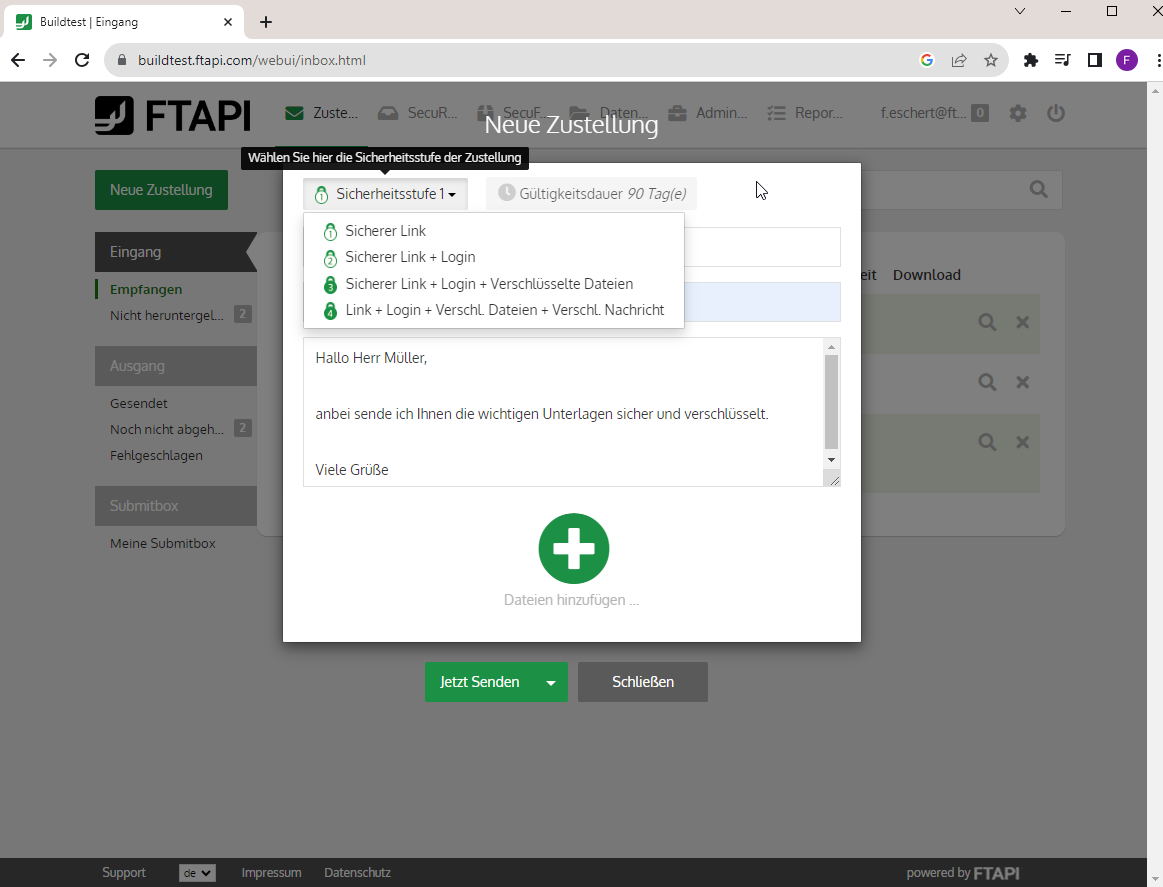The image size is (1163, 887).
Task: Open the Reporting list icon
Action: point(775,112)
